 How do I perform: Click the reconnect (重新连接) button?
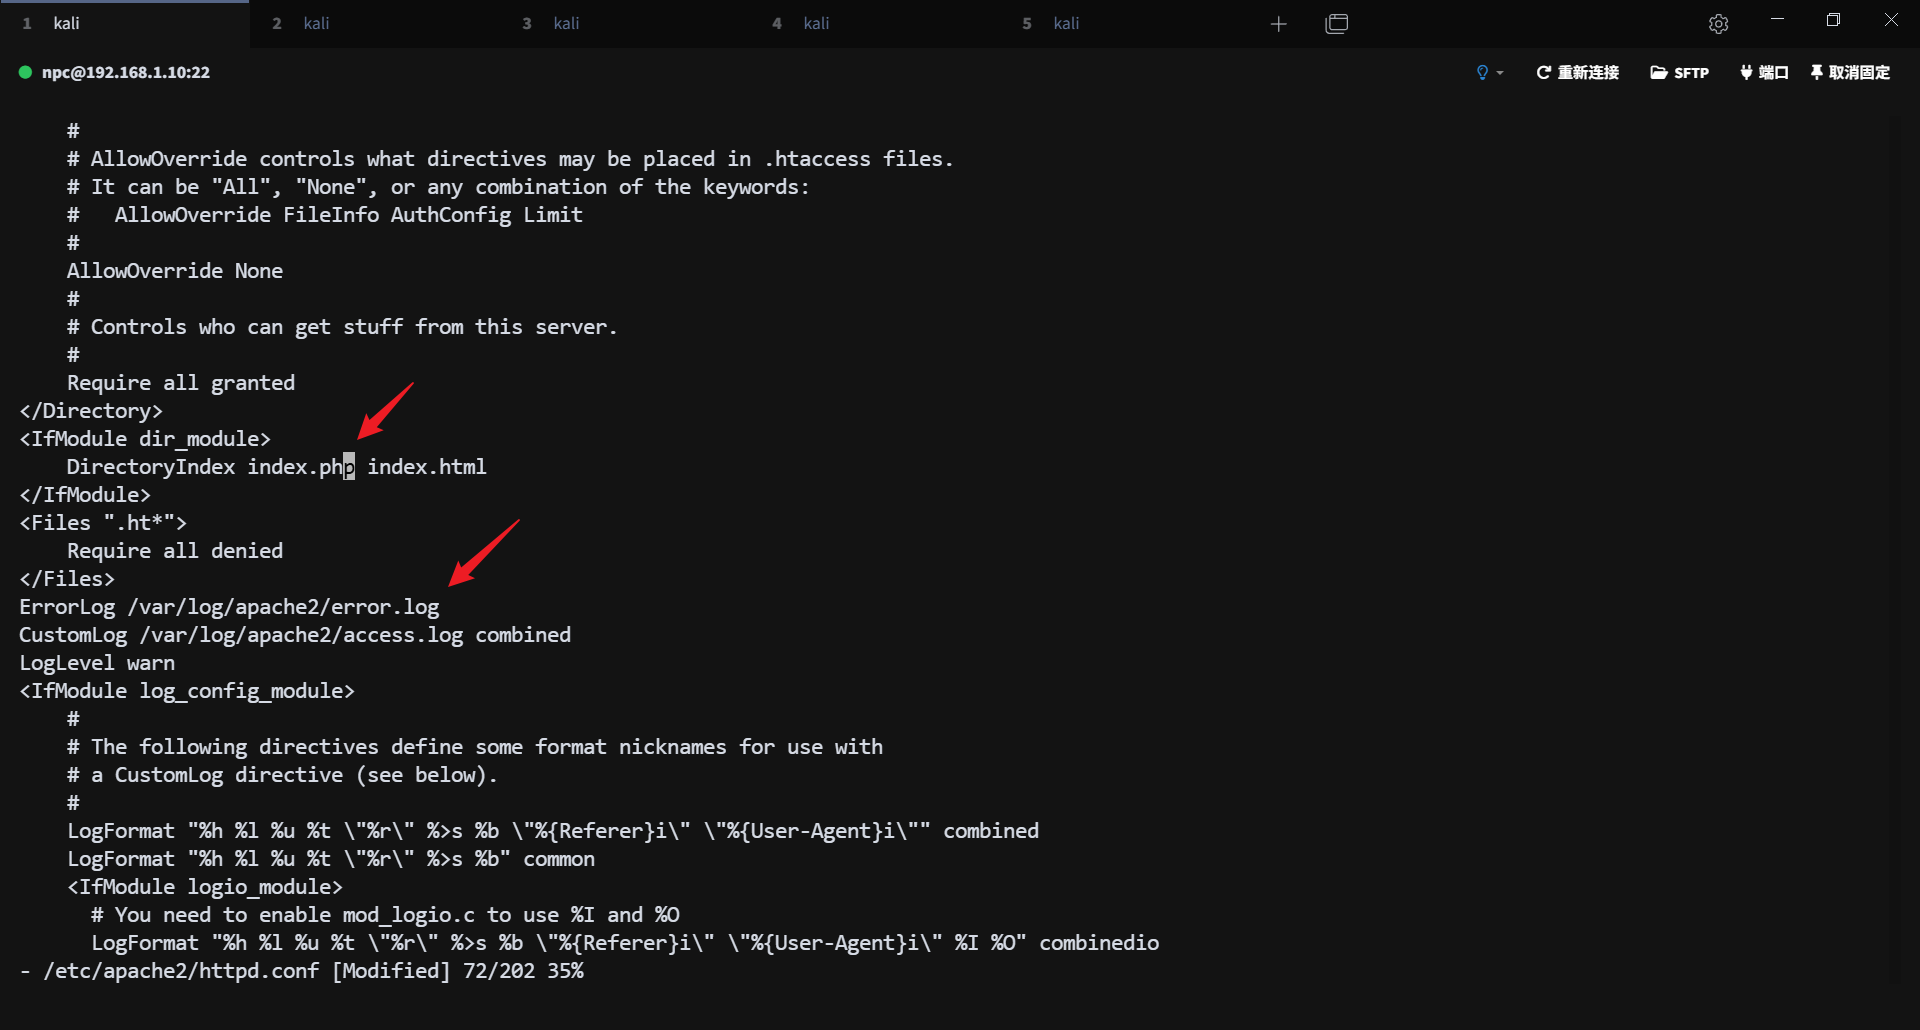[x=1577, y=72]
